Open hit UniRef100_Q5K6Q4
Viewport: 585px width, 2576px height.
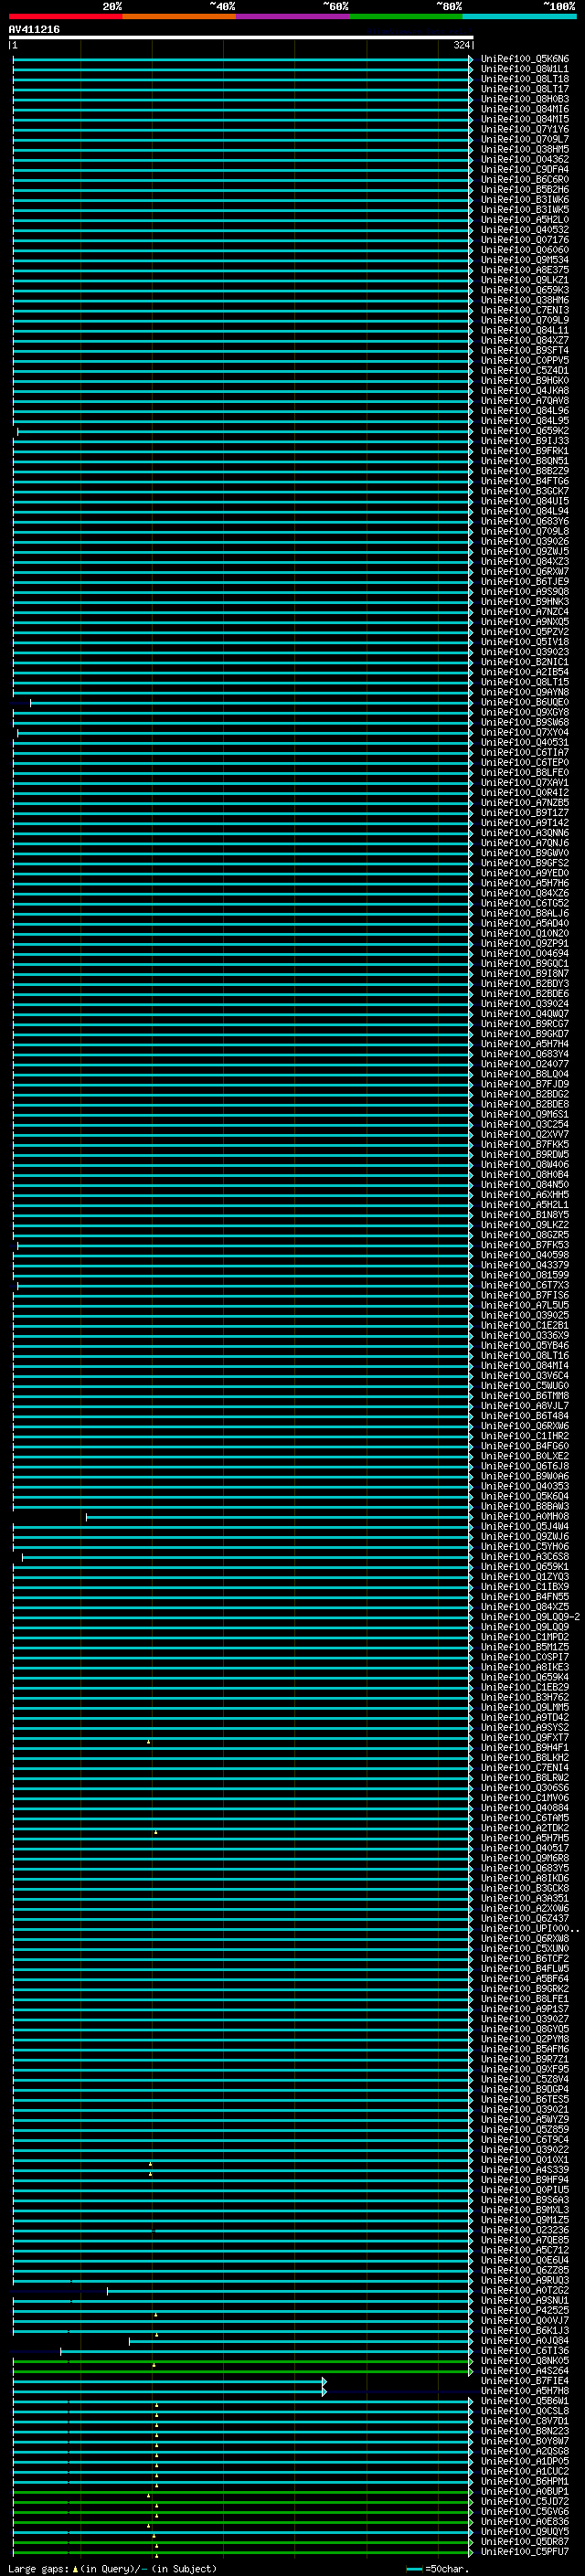tap(524, 1496)
